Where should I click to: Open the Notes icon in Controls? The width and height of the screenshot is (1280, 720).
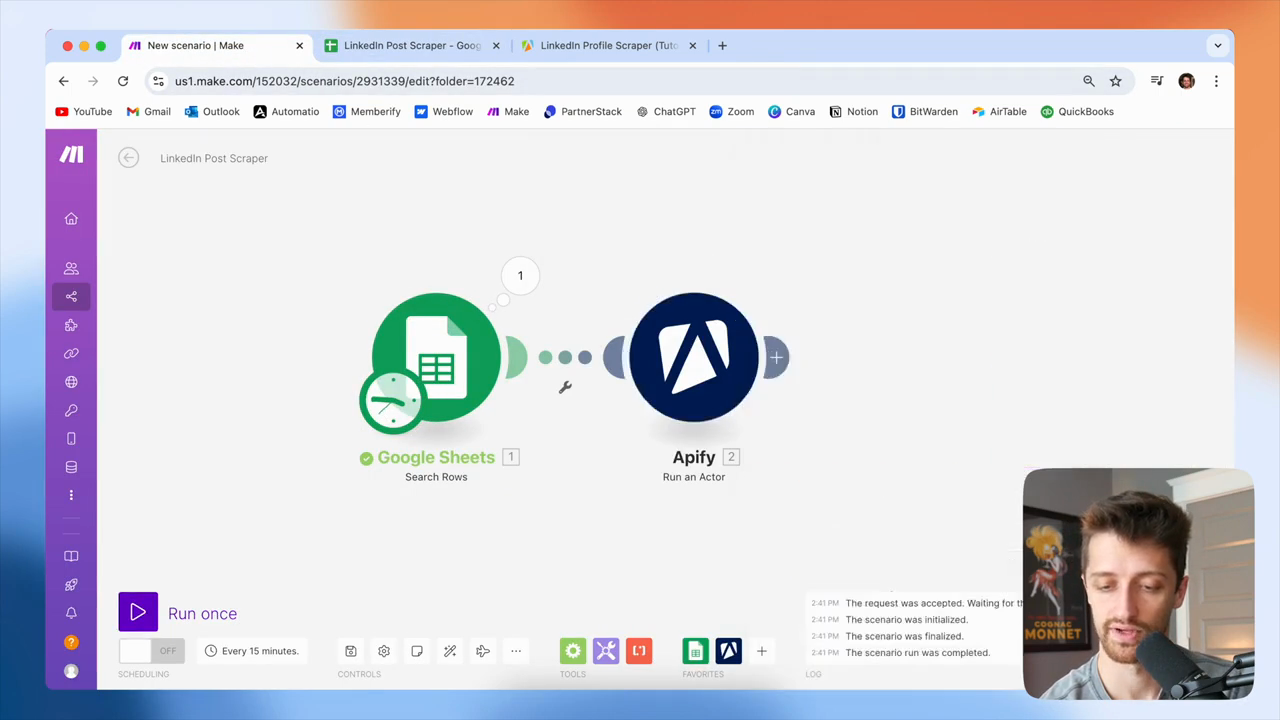click(417, 651)
